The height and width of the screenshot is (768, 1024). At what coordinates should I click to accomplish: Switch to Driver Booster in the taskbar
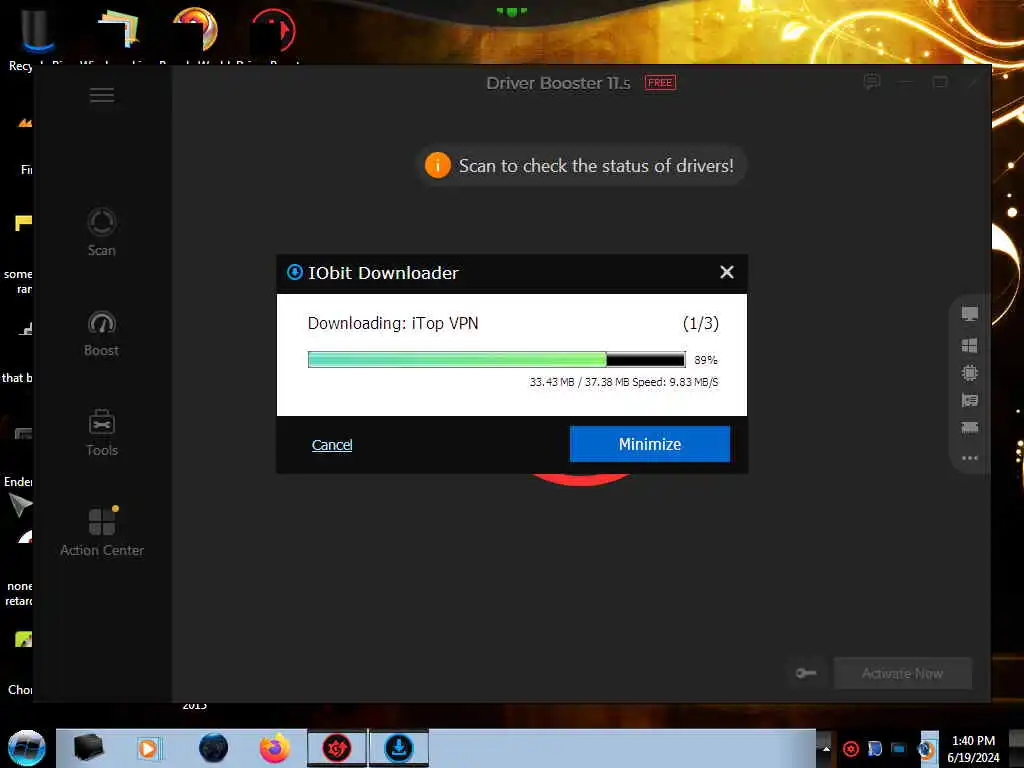(337, 748)
